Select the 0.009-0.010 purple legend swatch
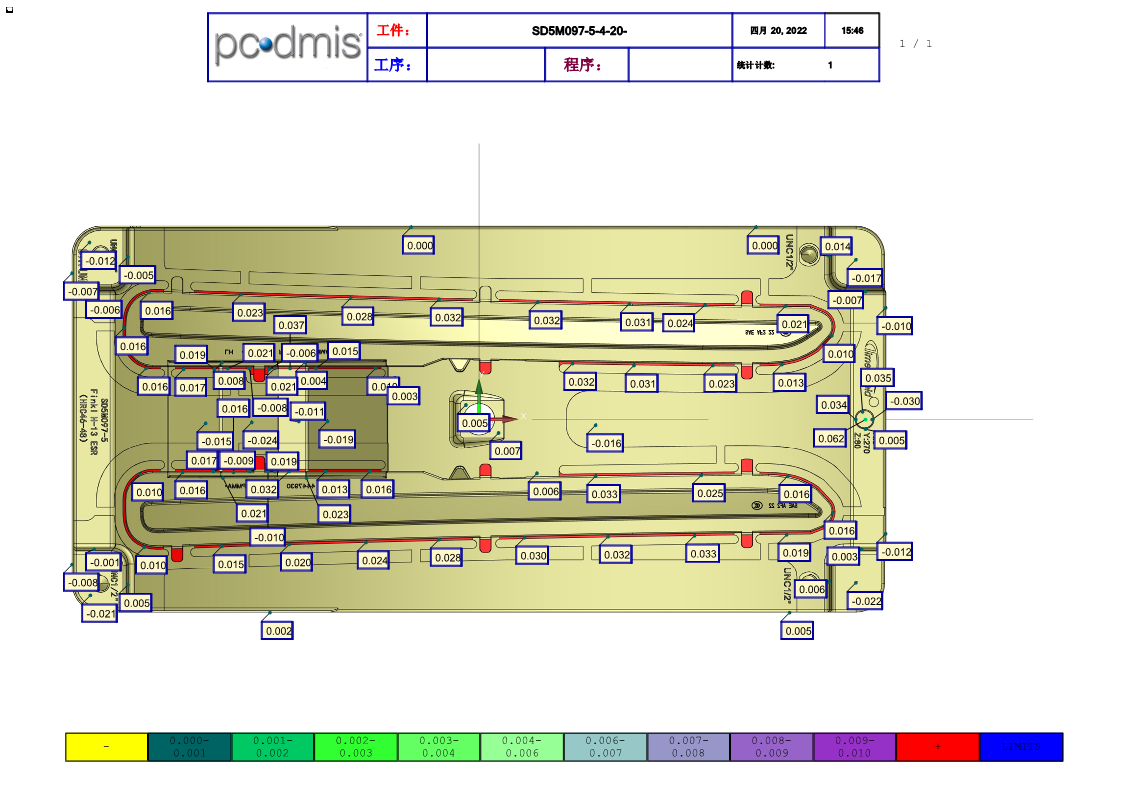Image resolution: width=1123 pixels, height=794 pixels. coord(854,747)
